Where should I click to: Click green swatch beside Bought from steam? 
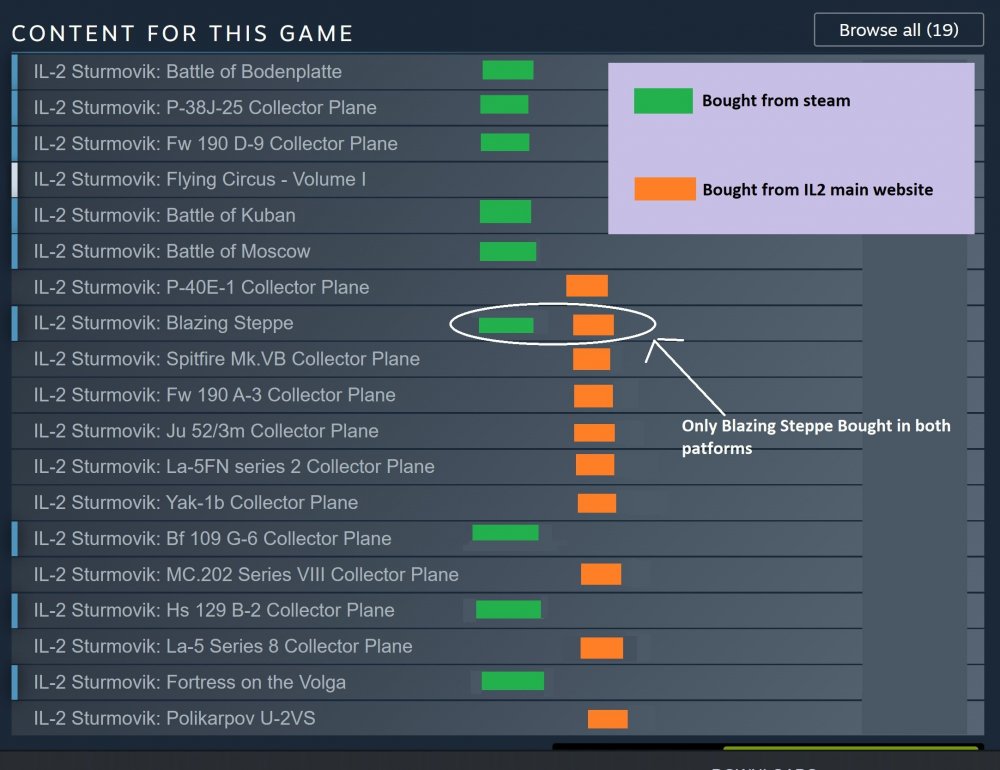coord(663,101)
